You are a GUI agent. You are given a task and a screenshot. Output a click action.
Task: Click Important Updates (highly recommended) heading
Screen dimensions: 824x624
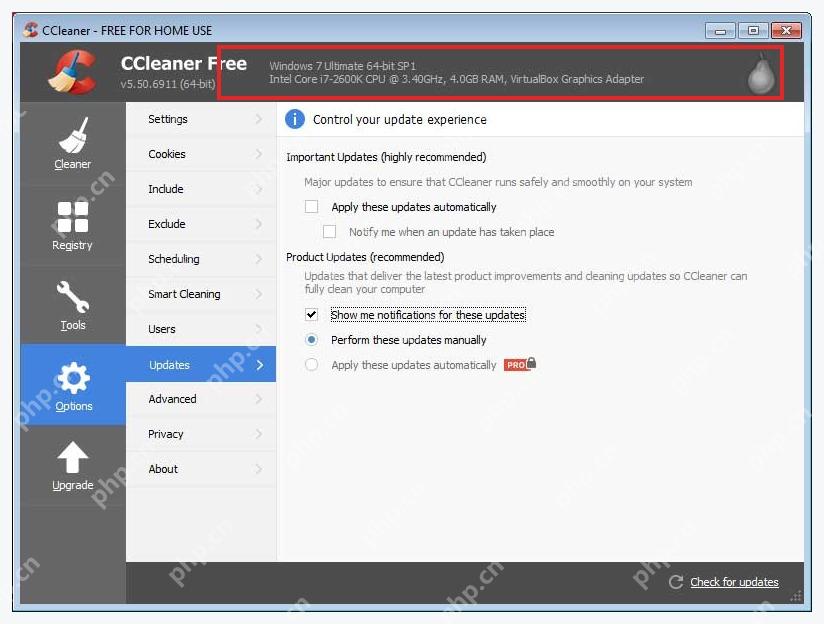click(x=386, y=157)
